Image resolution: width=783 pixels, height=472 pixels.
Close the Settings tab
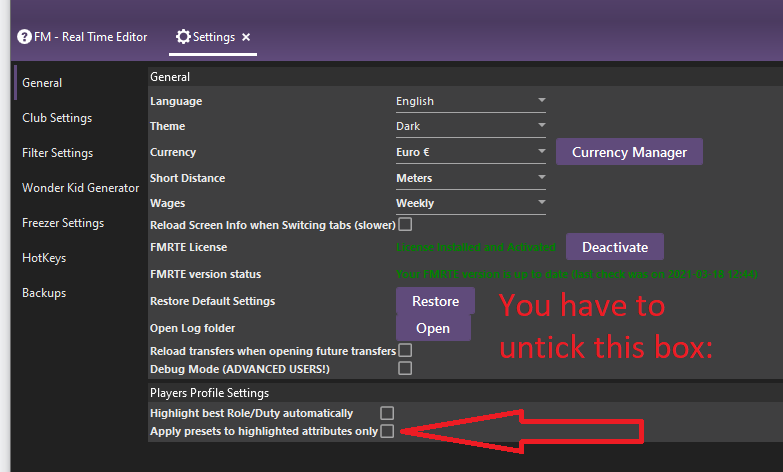247,37
